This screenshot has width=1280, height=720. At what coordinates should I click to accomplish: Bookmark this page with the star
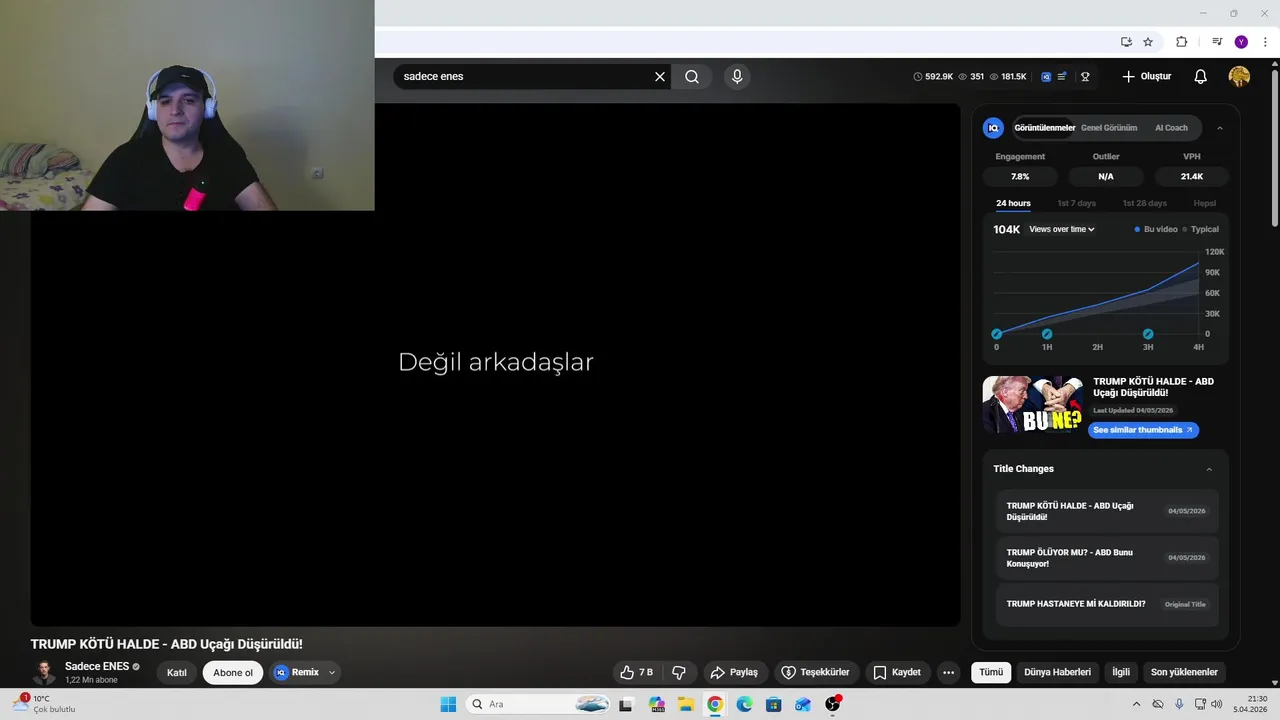tap(1148, 42)
